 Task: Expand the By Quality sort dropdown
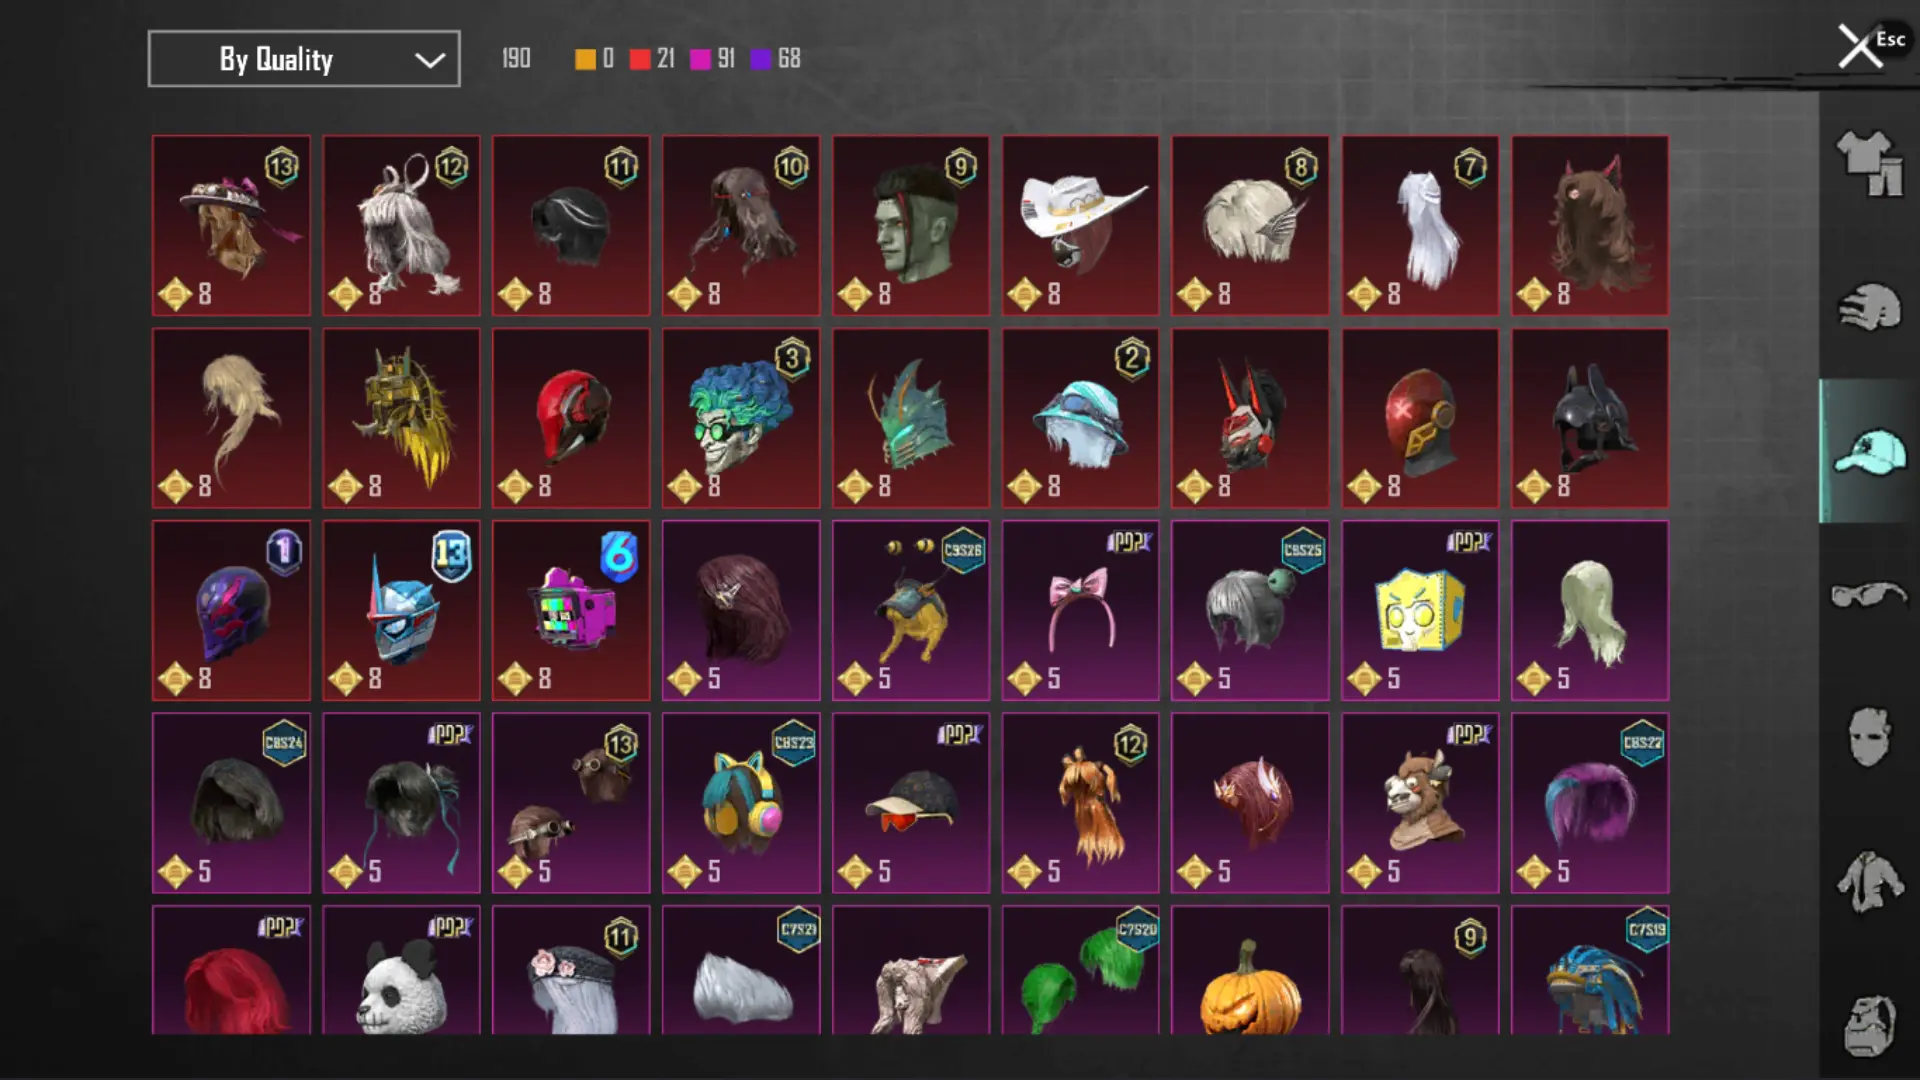point(304,59)
